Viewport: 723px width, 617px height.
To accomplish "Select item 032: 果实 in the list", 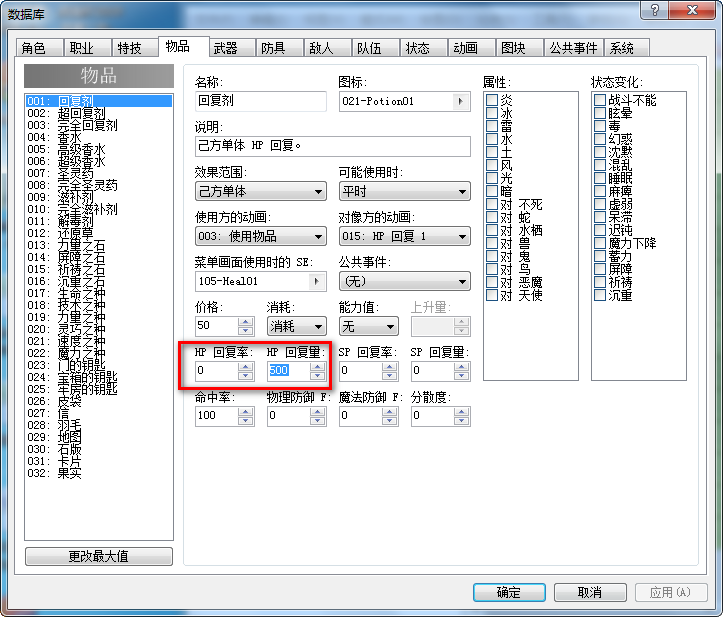I will (x=99, y=473).
